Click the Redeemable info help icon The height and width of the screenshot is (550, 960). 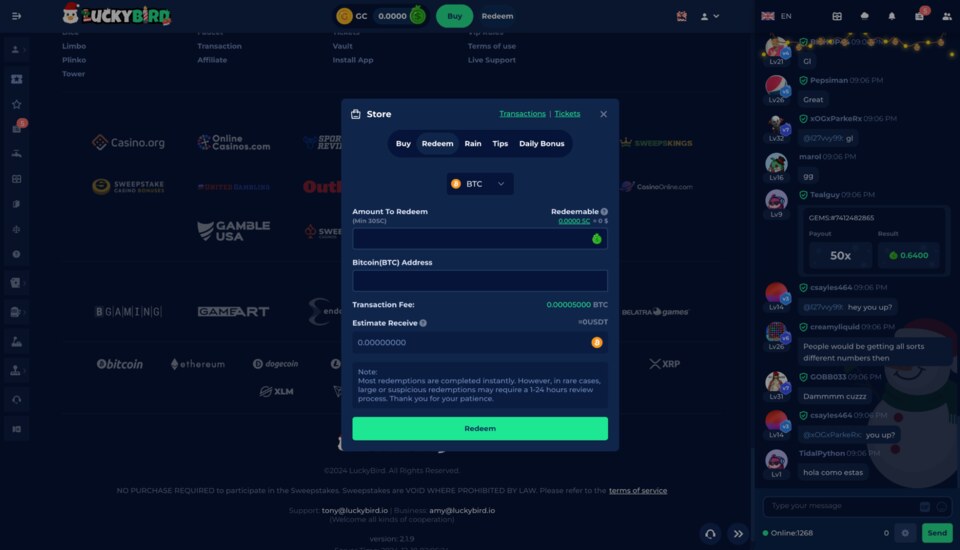604,212
